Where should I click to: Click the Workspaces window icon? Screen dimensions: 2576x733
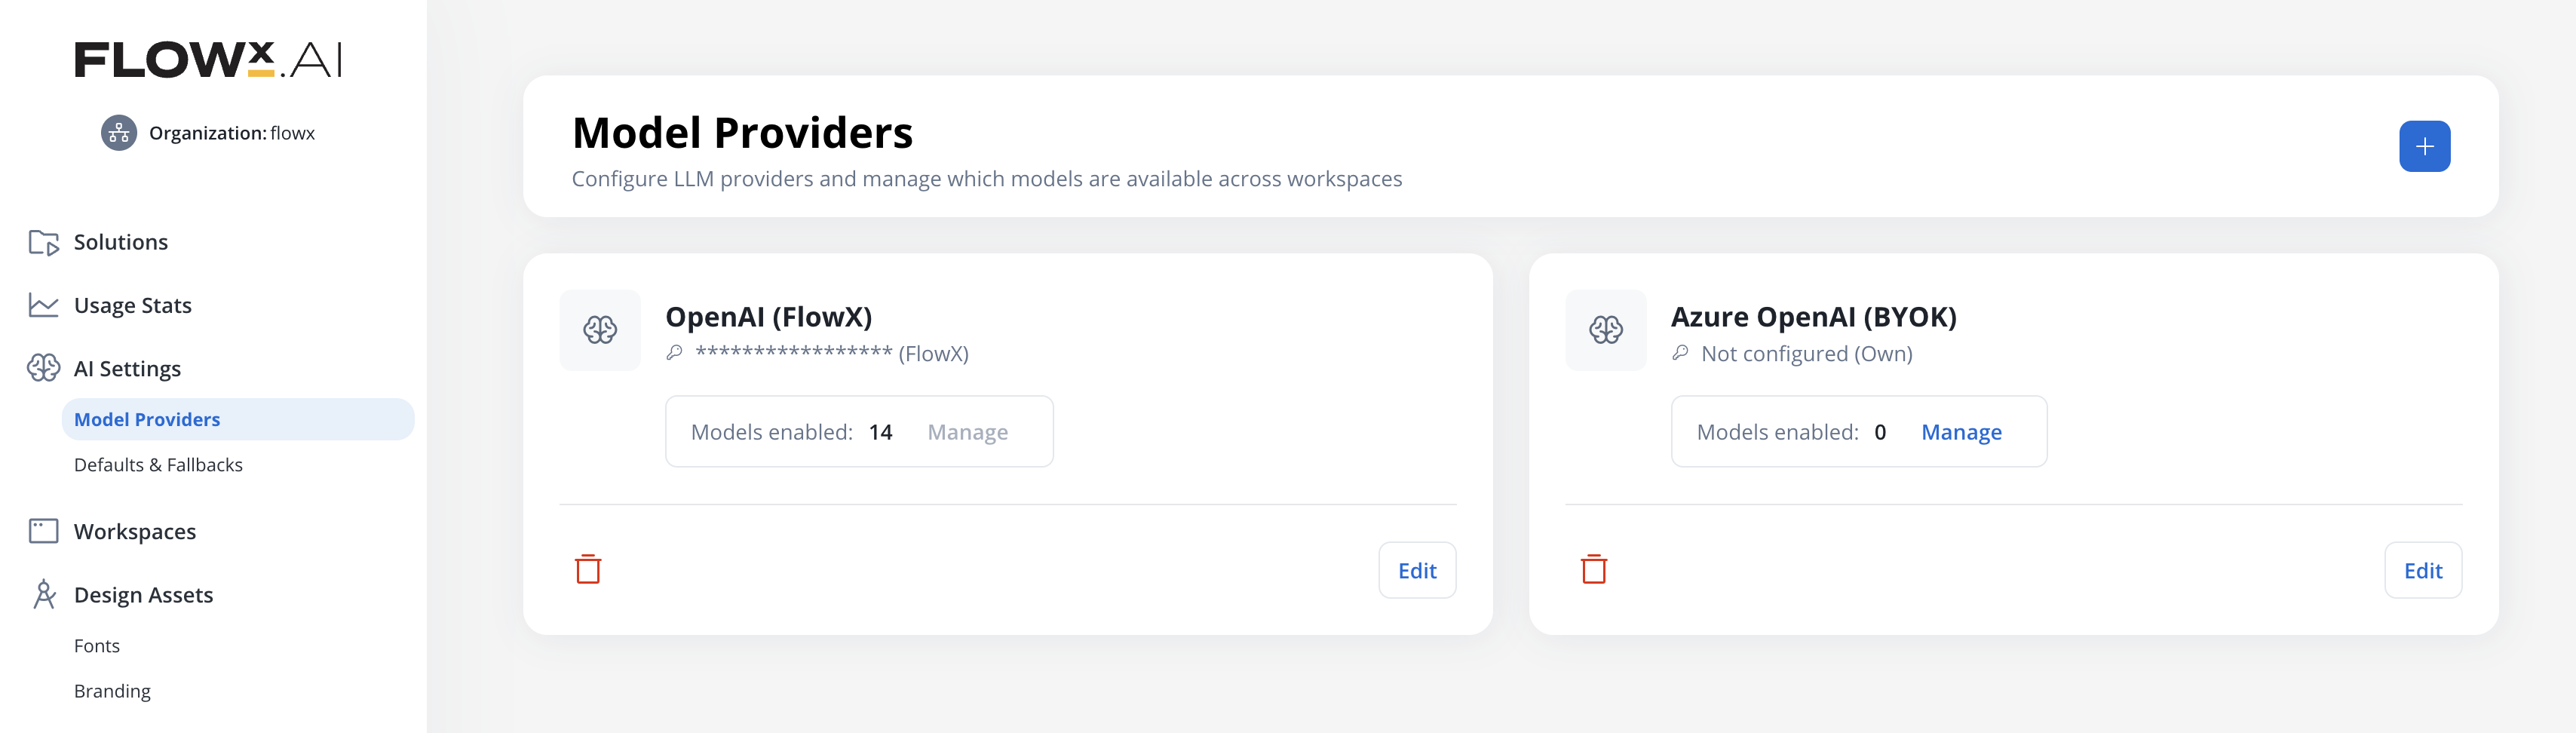click(44, 531)
